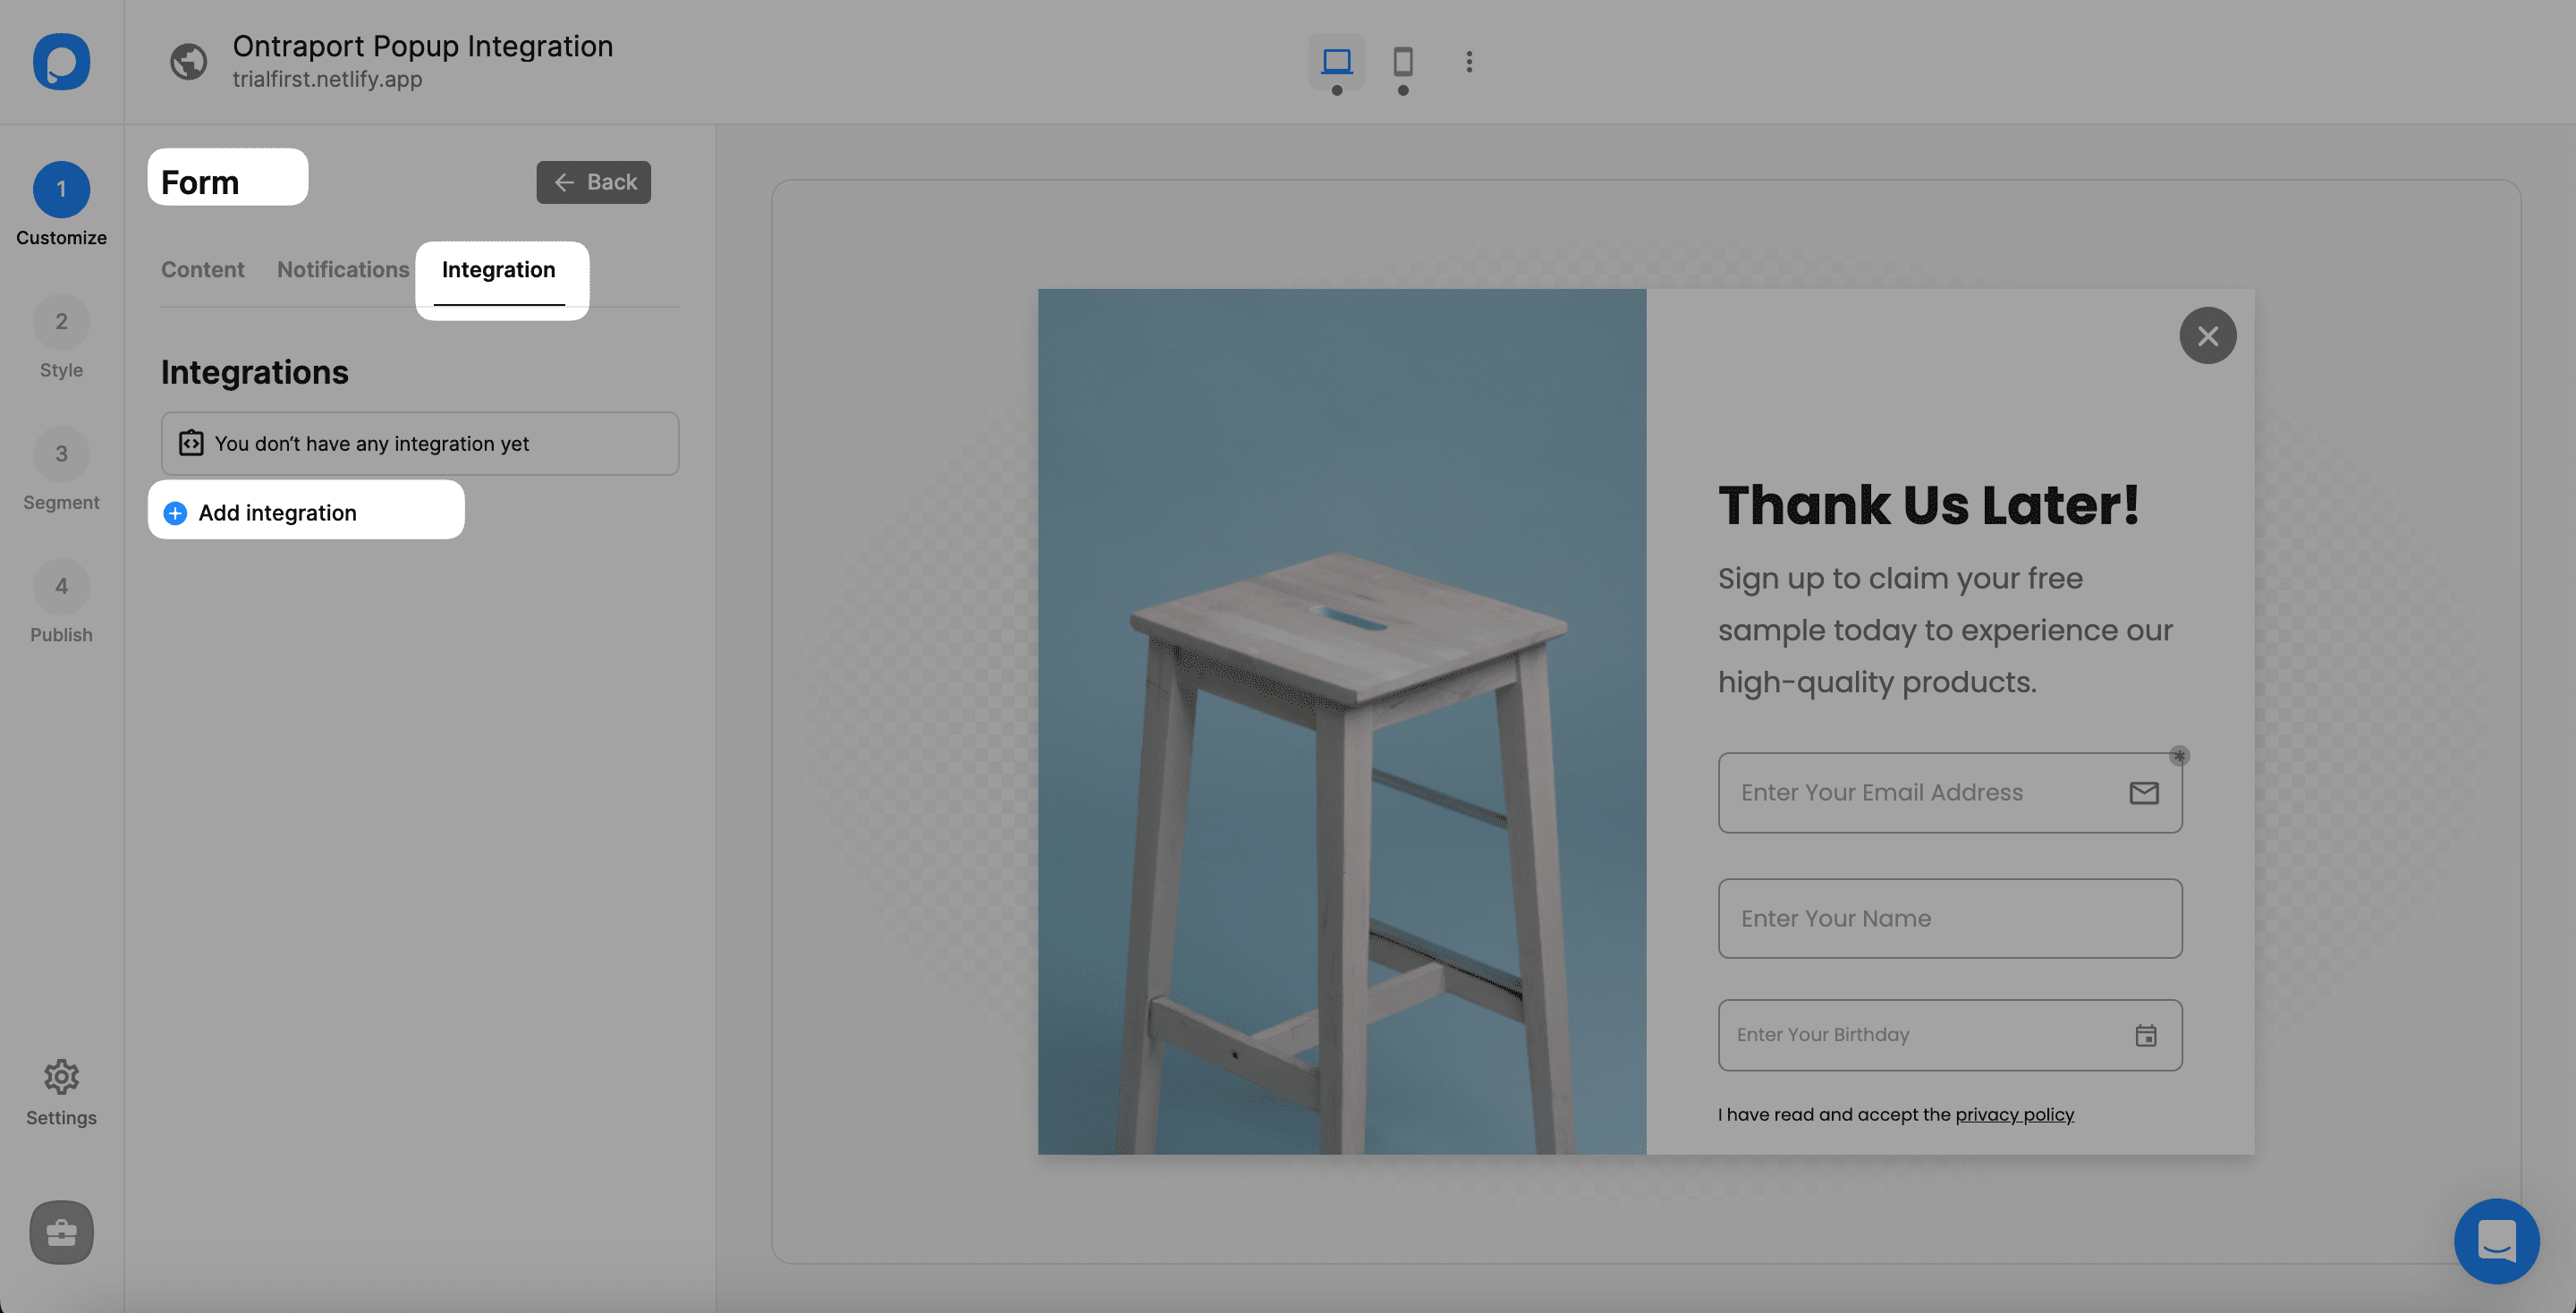Switch to the Notifications tab
2576x1313 pixels.
[x=343, y=269]
